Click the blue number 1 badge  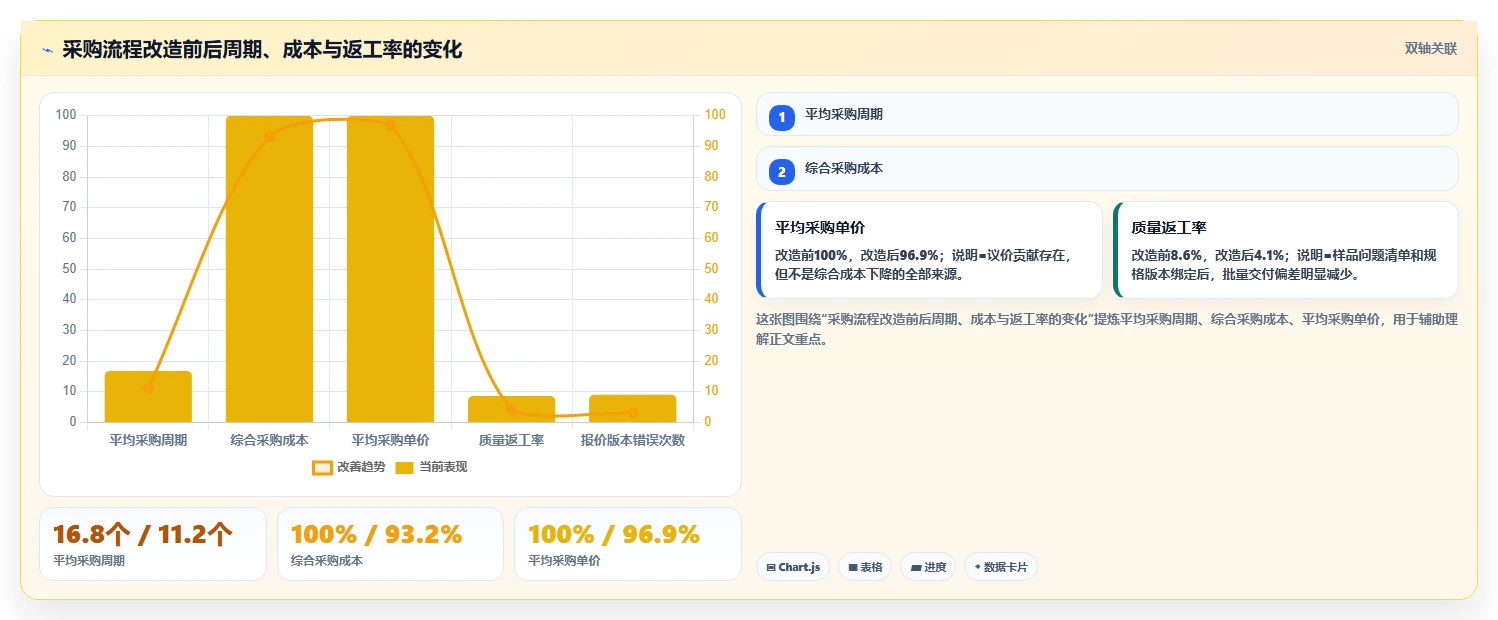pos(782,117)
